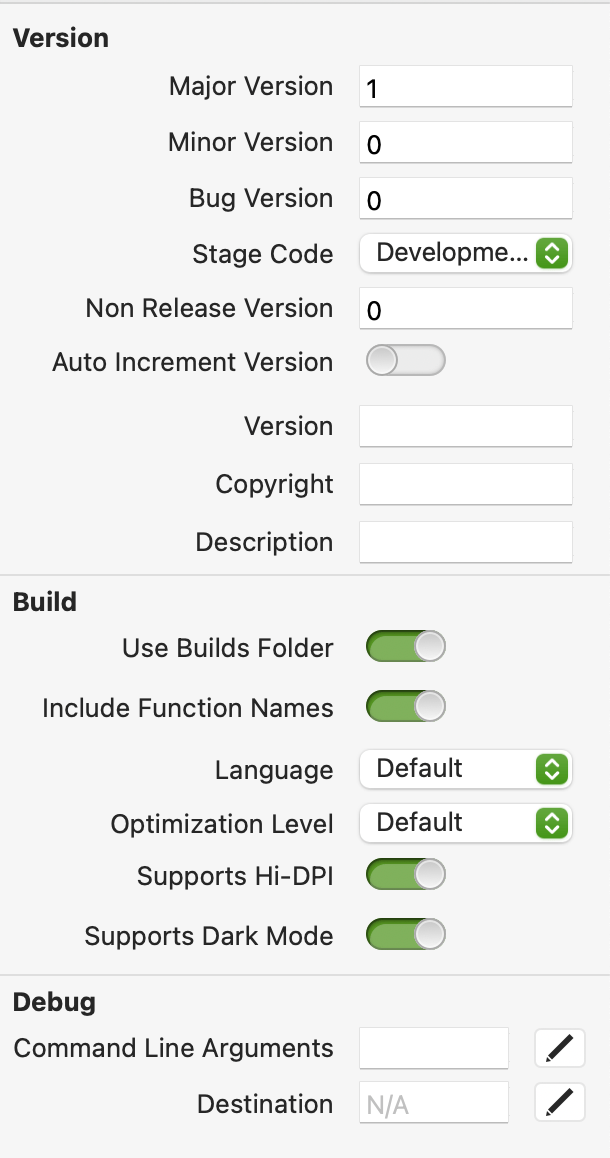Click the Copyright text field

click(x=465, y=484)
